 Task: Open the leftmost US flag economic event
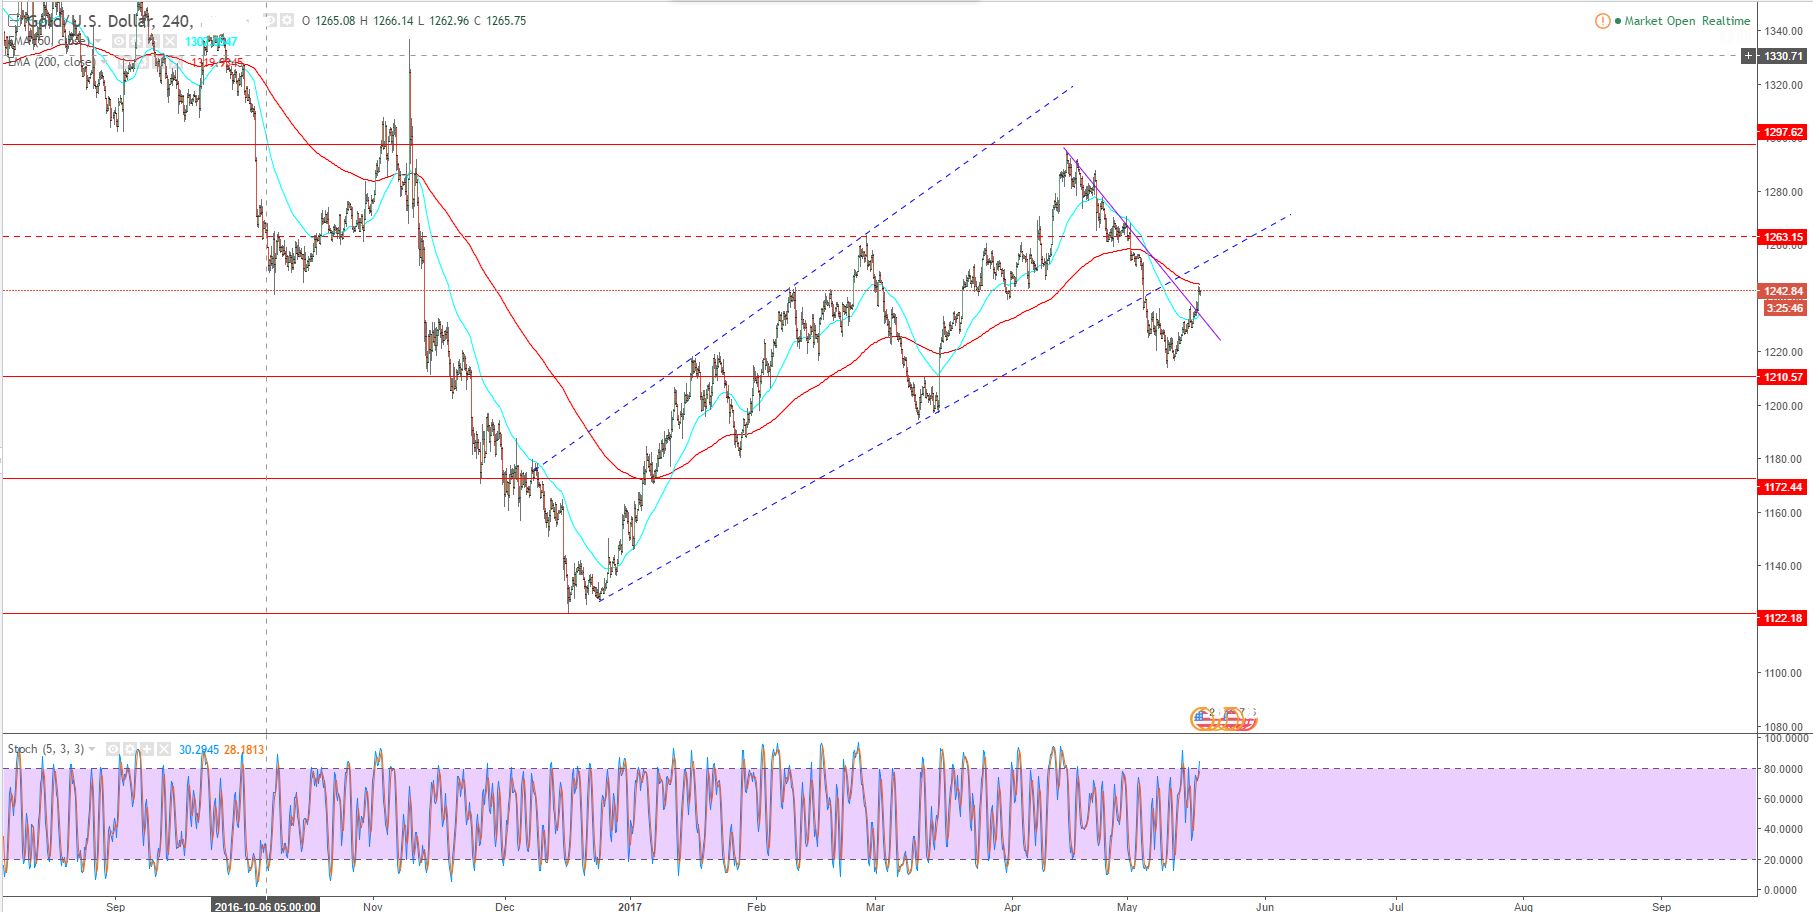pyautogui.click(x=1202, y=718)
